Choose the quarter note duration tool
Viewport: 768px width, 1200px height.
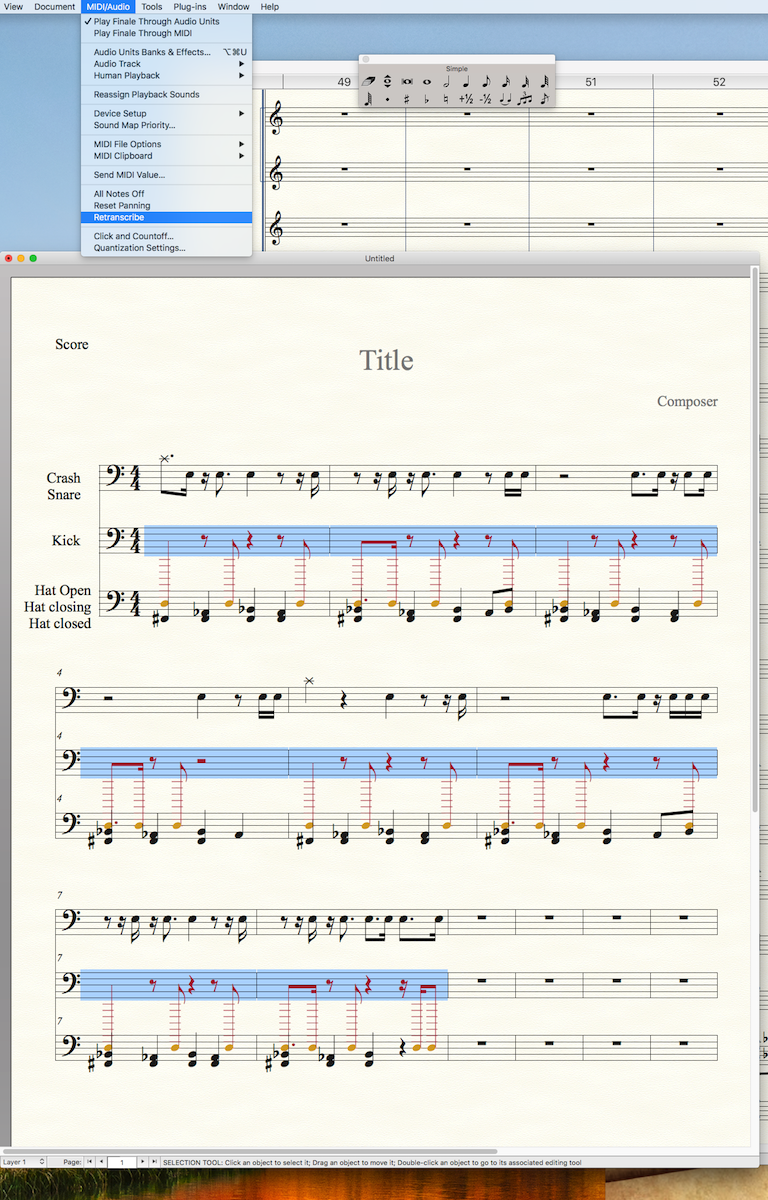[466, 82]
